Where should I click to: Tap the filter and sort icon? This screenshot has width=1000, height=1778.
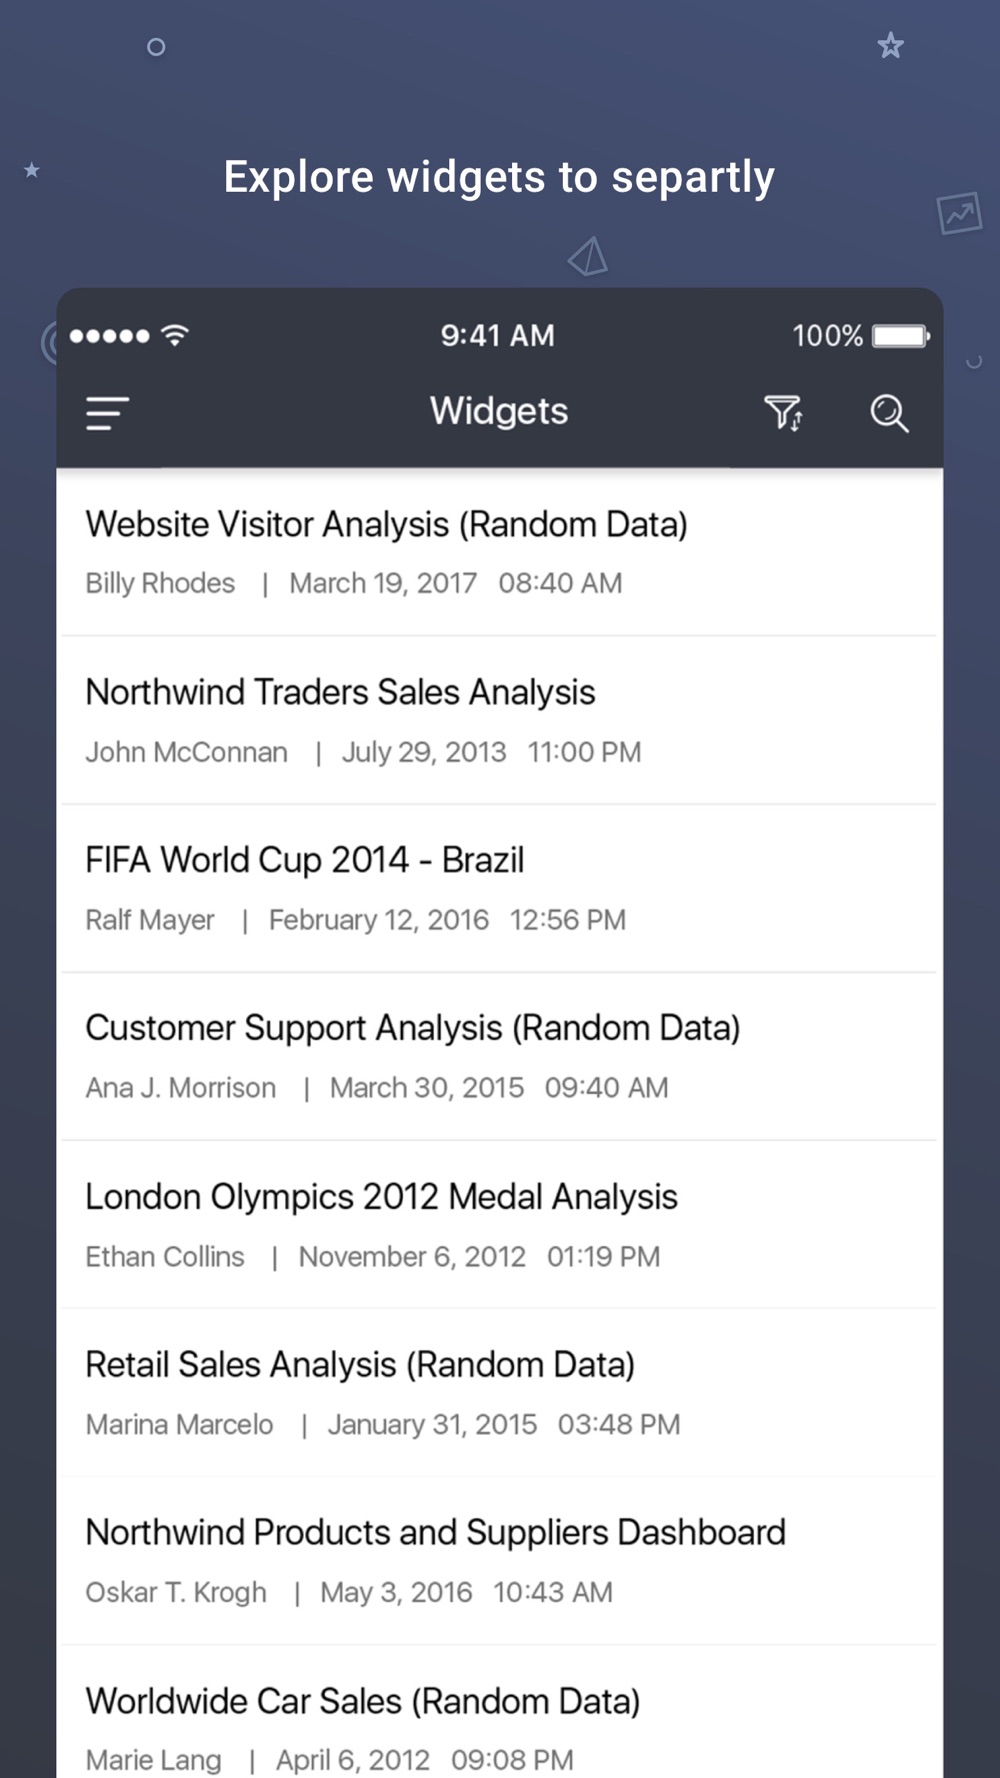(784, 413)
